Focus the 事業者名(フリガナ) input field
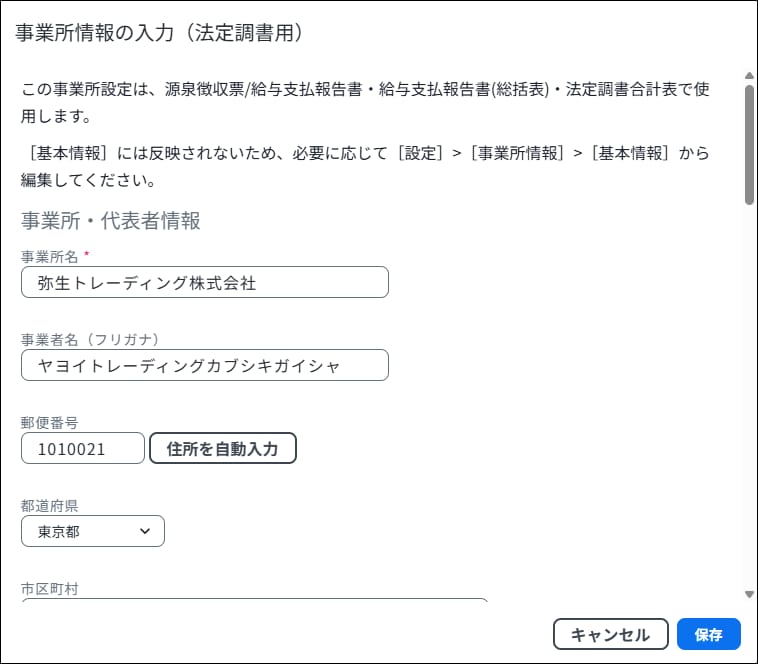 point(204,365)
